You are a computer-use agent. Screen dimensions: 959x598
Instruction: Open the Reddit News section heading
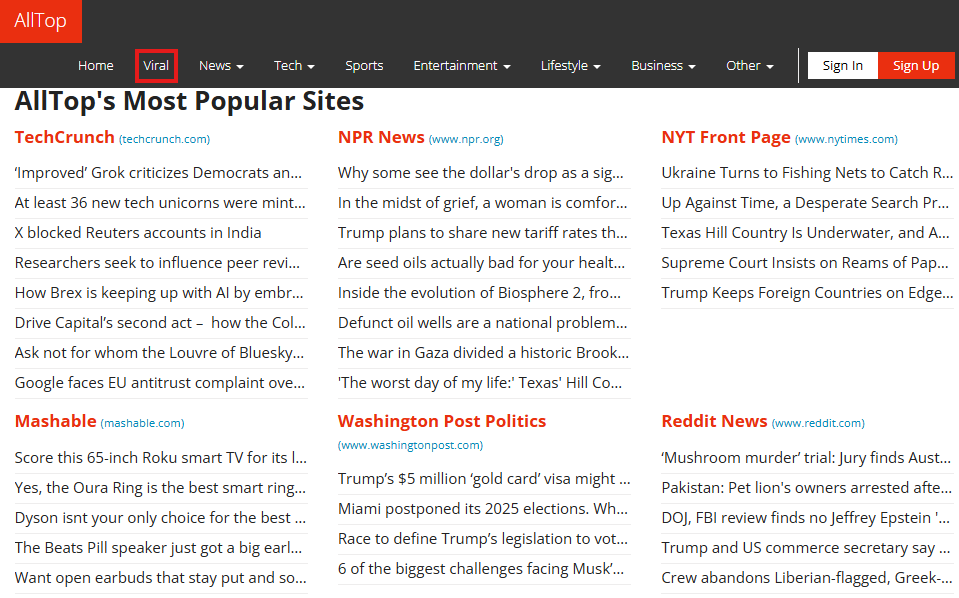[714, 421]
